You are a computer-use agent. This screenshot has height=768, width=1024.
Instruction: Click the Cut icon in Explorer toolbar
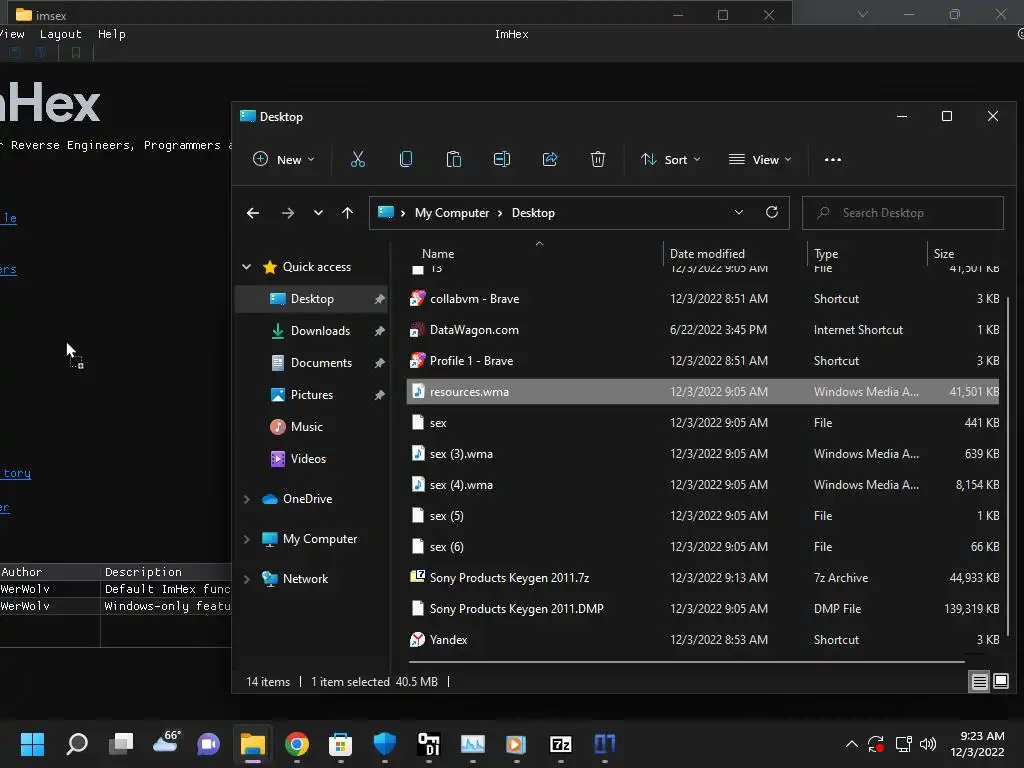[x=358, y=159]
